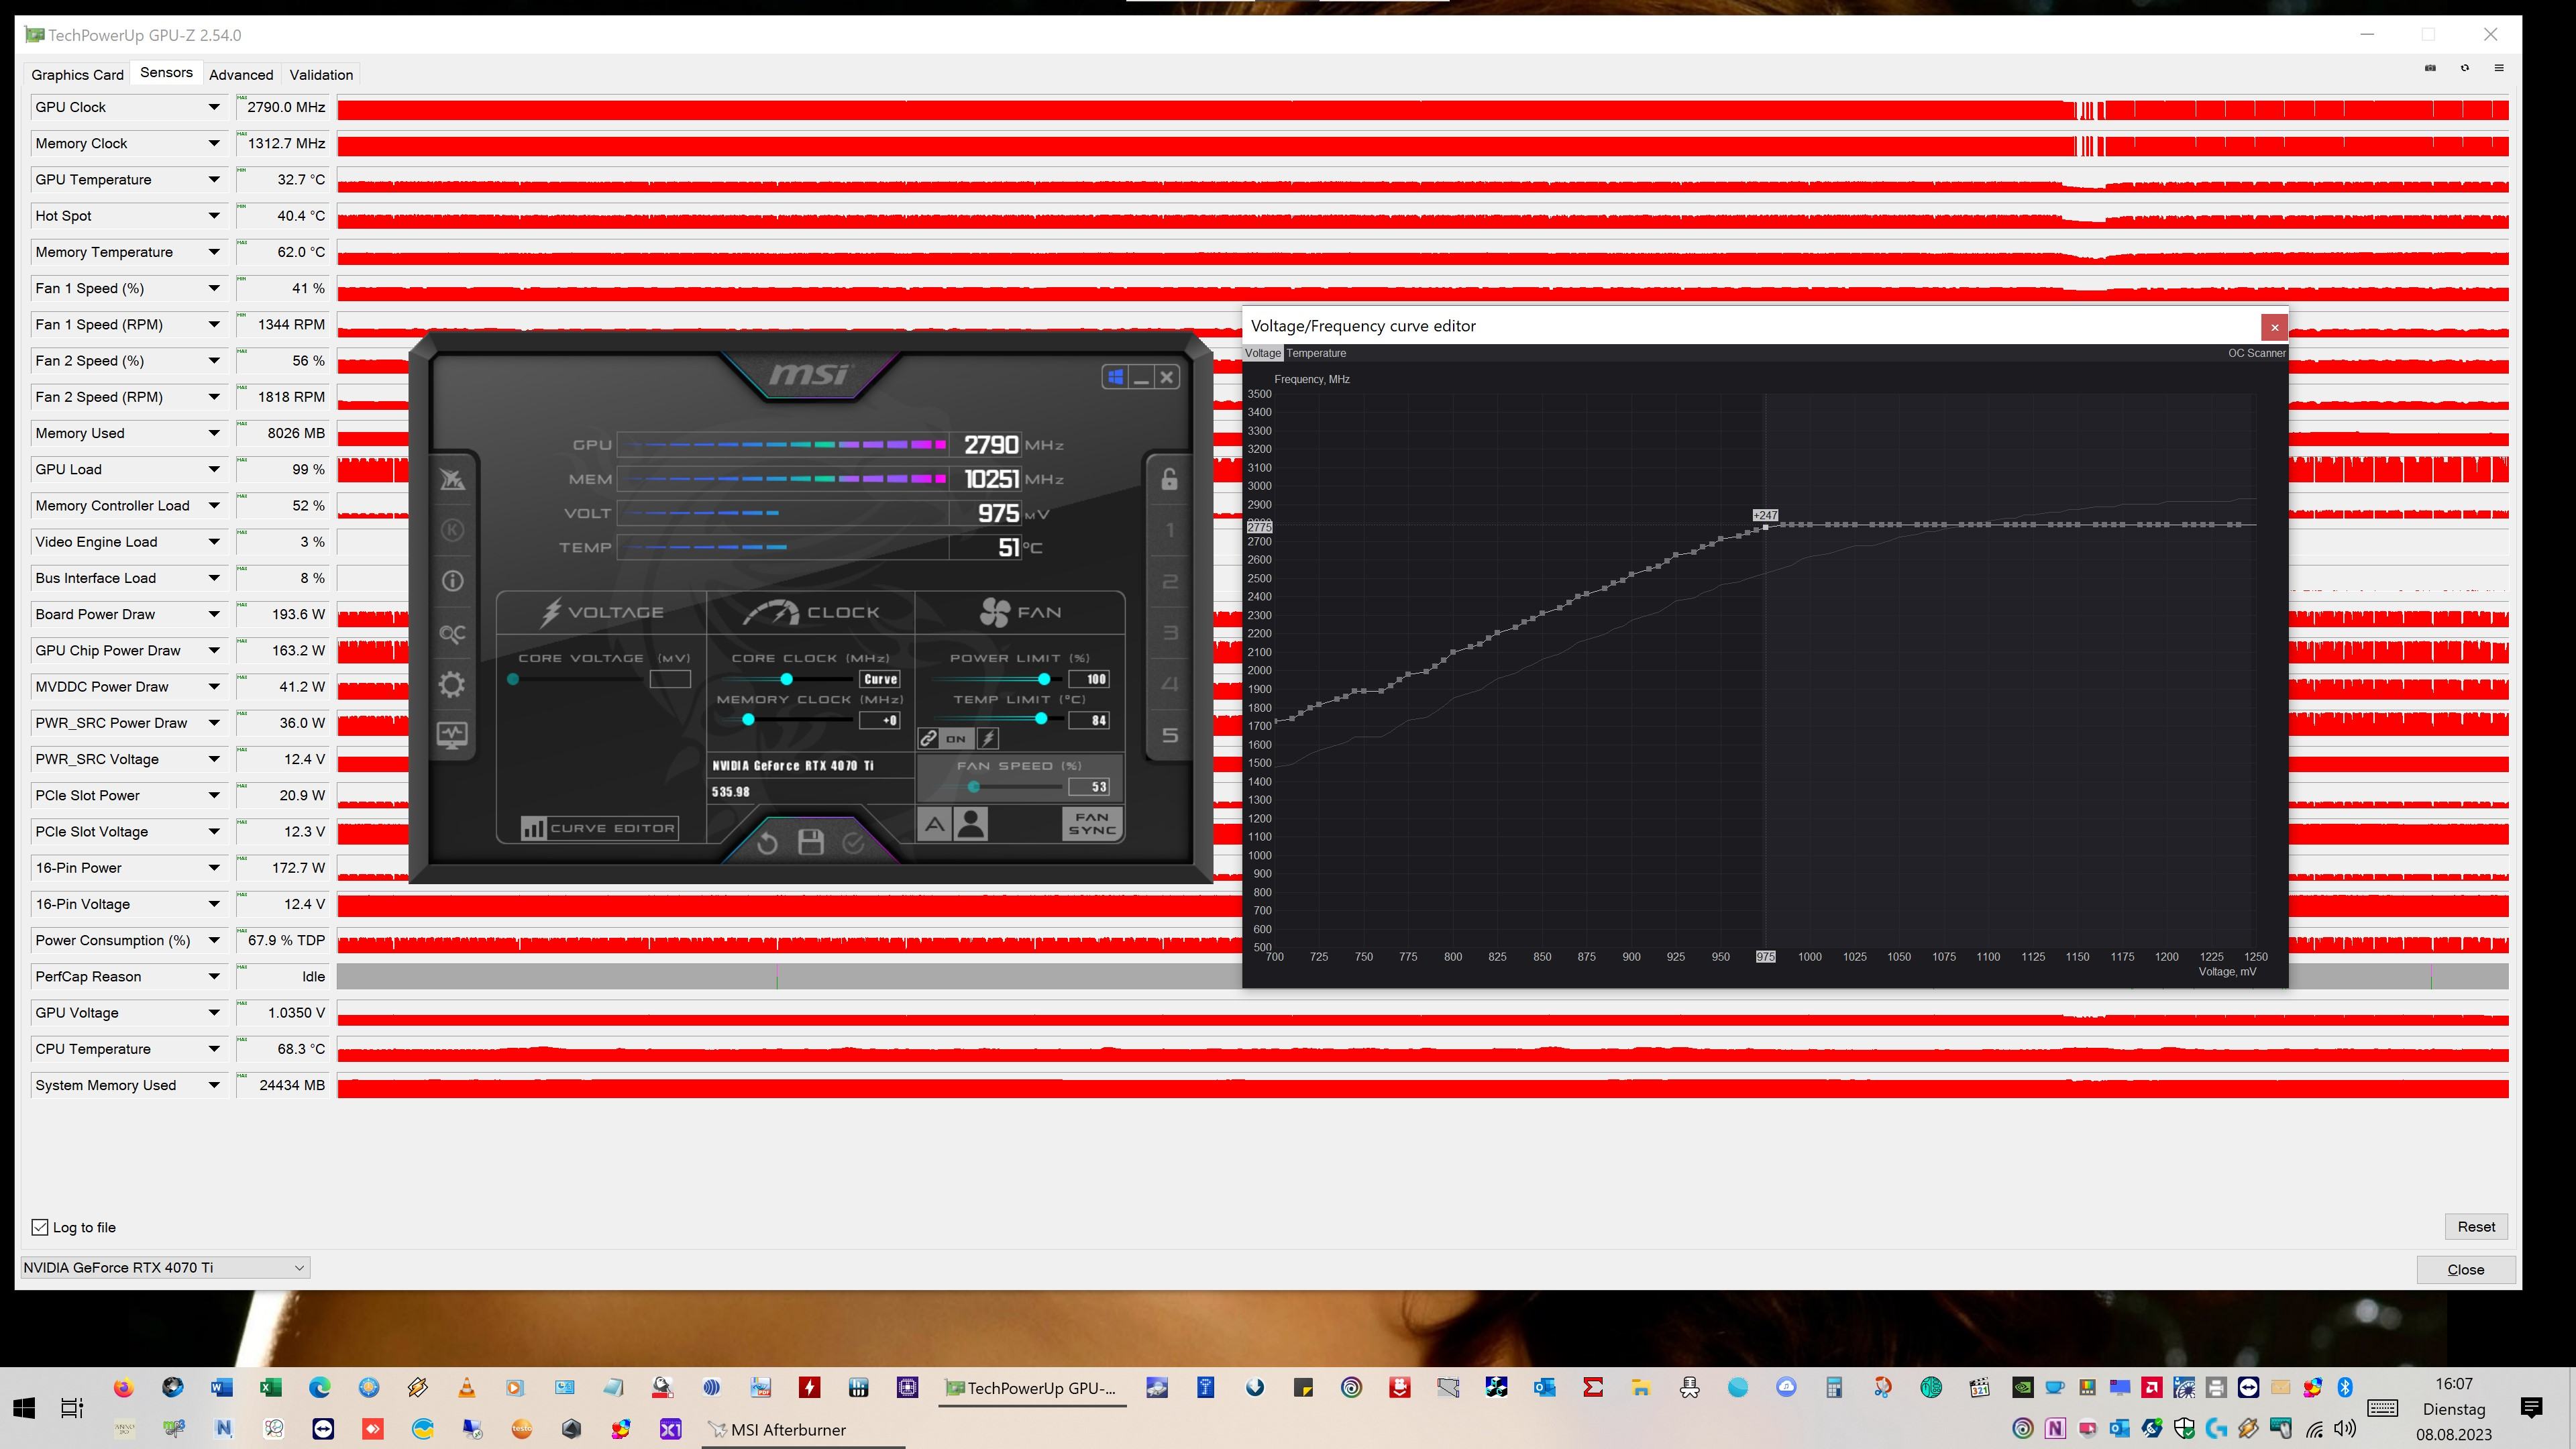Expand the GPU Clock sensor dropdown
The image size is (2576, 1449).
pyautogui.click(x=214, y=107)
